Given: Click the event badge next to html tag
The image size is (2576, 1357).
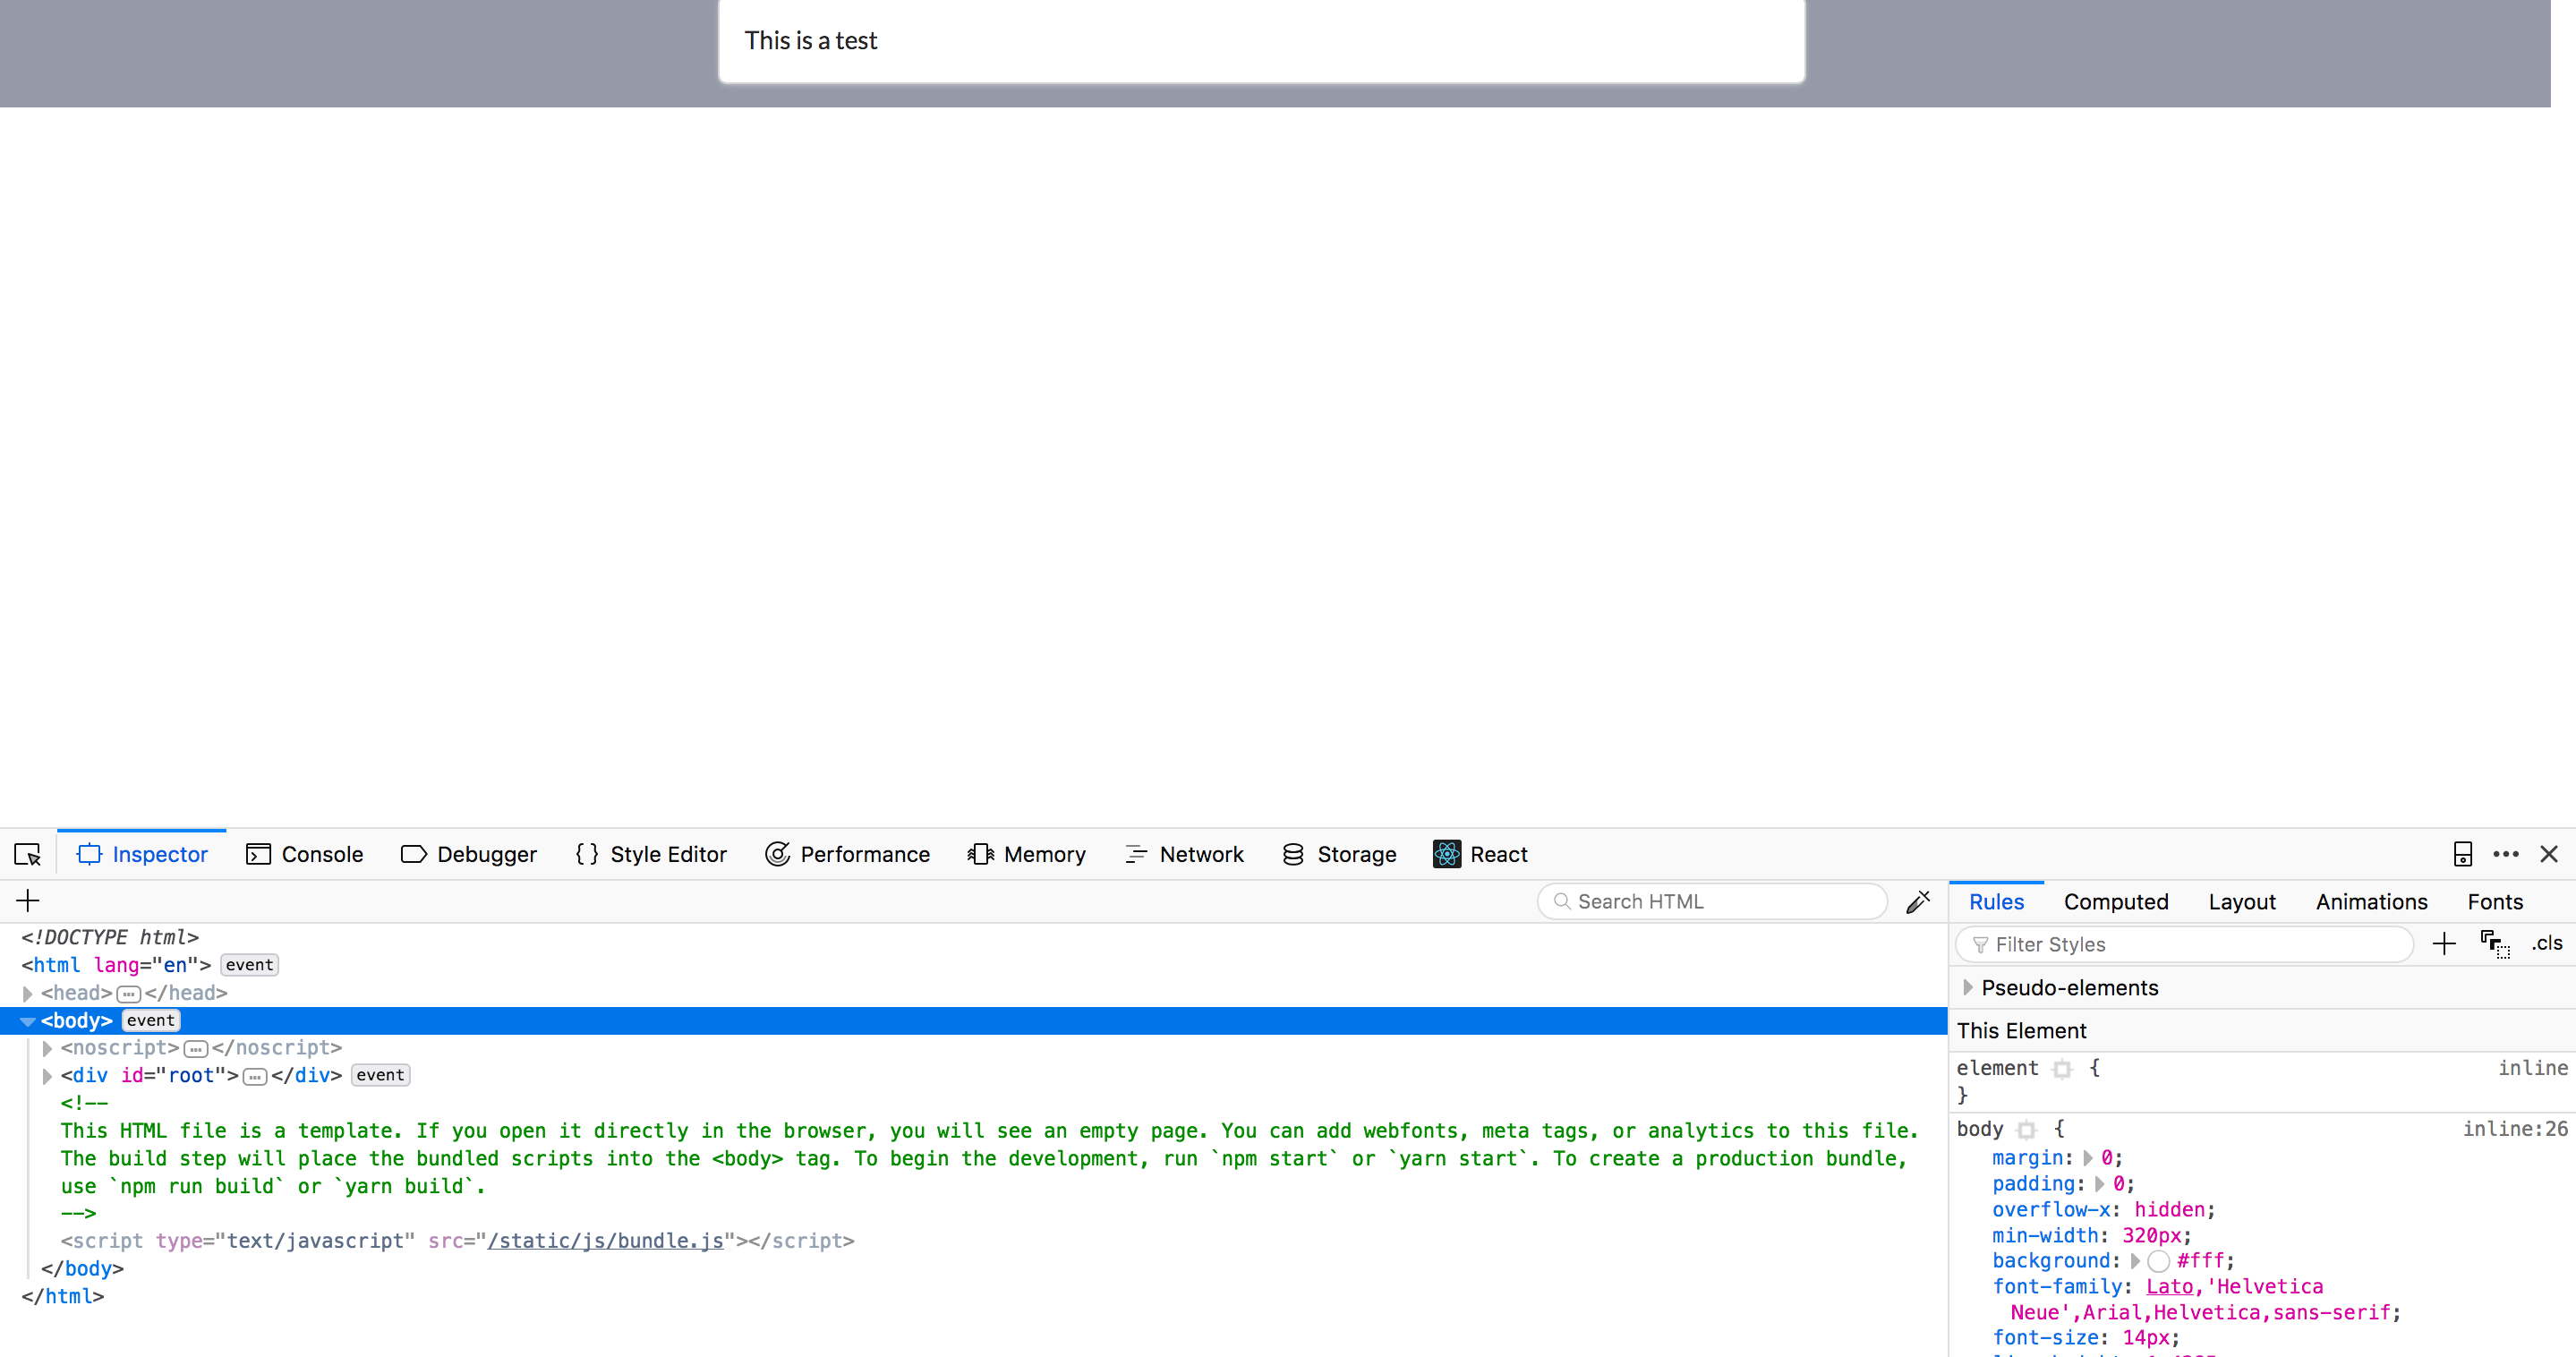Looking at the screenshot, I should [x=249, y=965].
